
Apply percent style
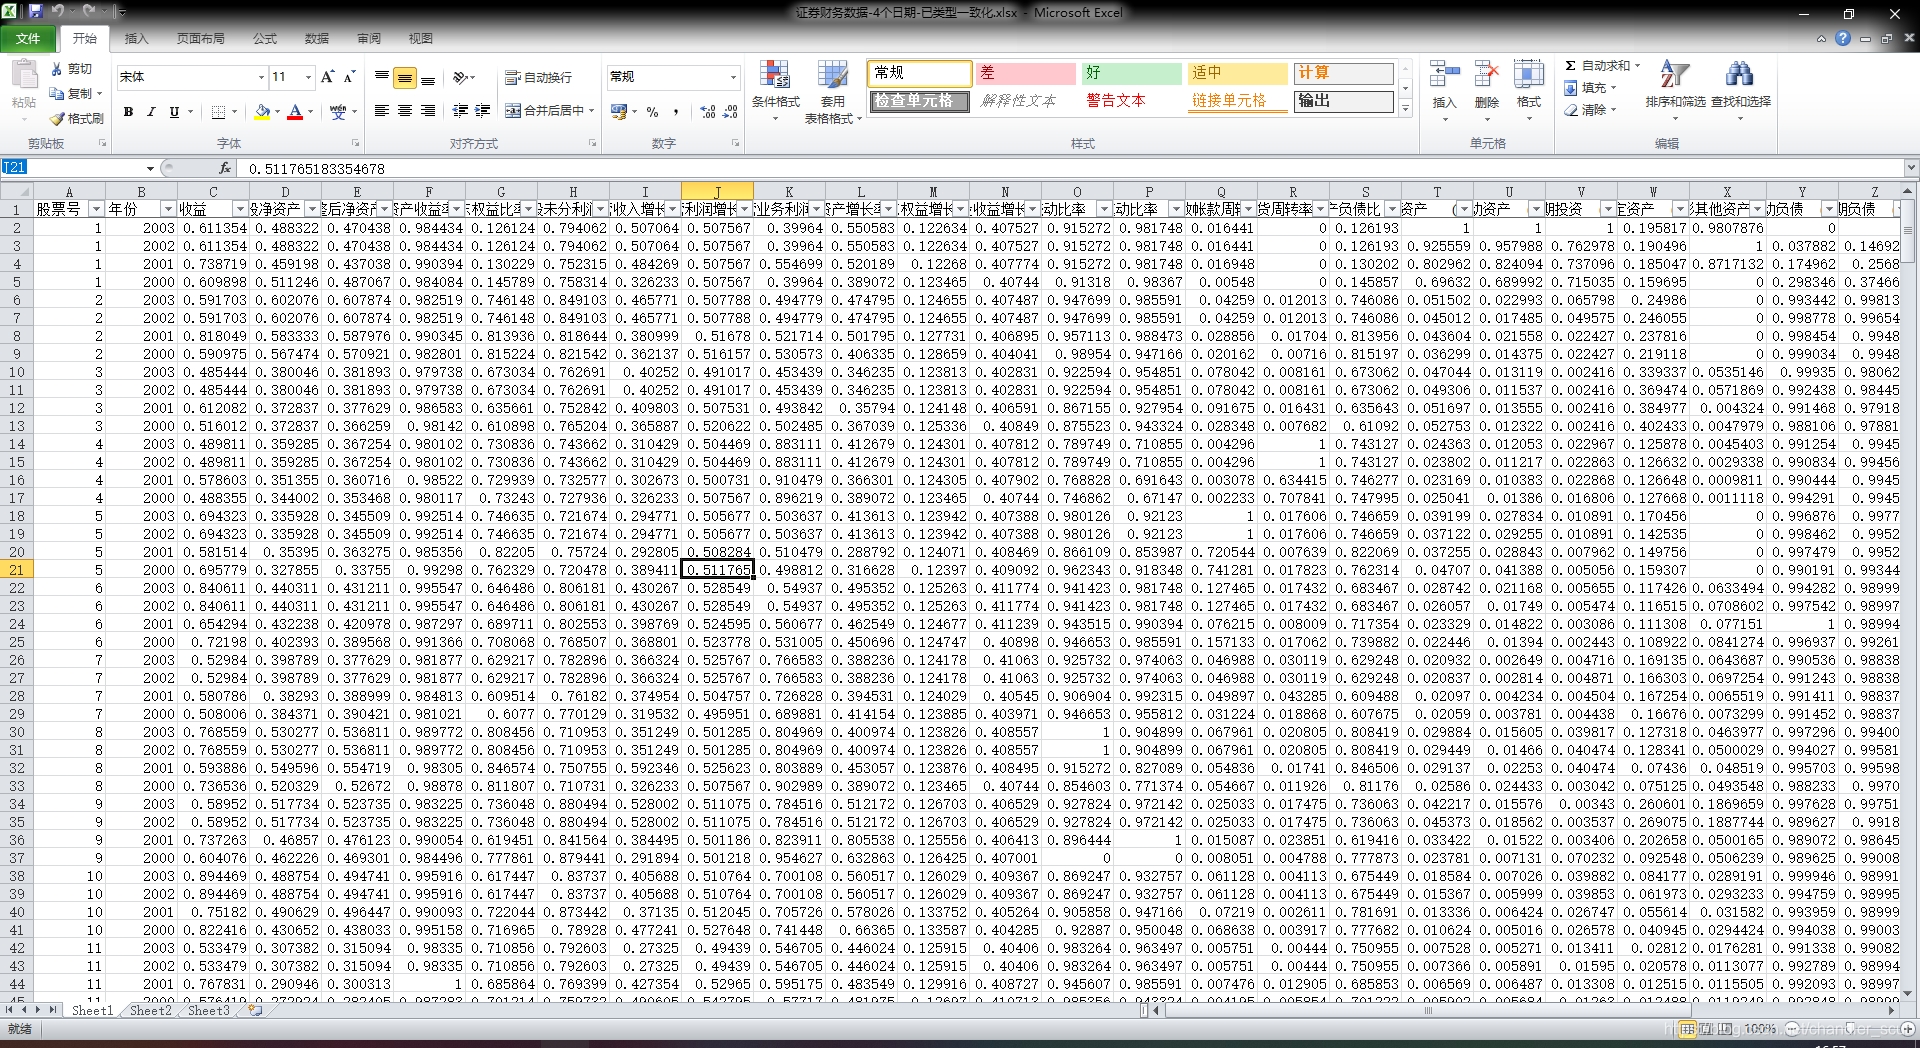653,112
